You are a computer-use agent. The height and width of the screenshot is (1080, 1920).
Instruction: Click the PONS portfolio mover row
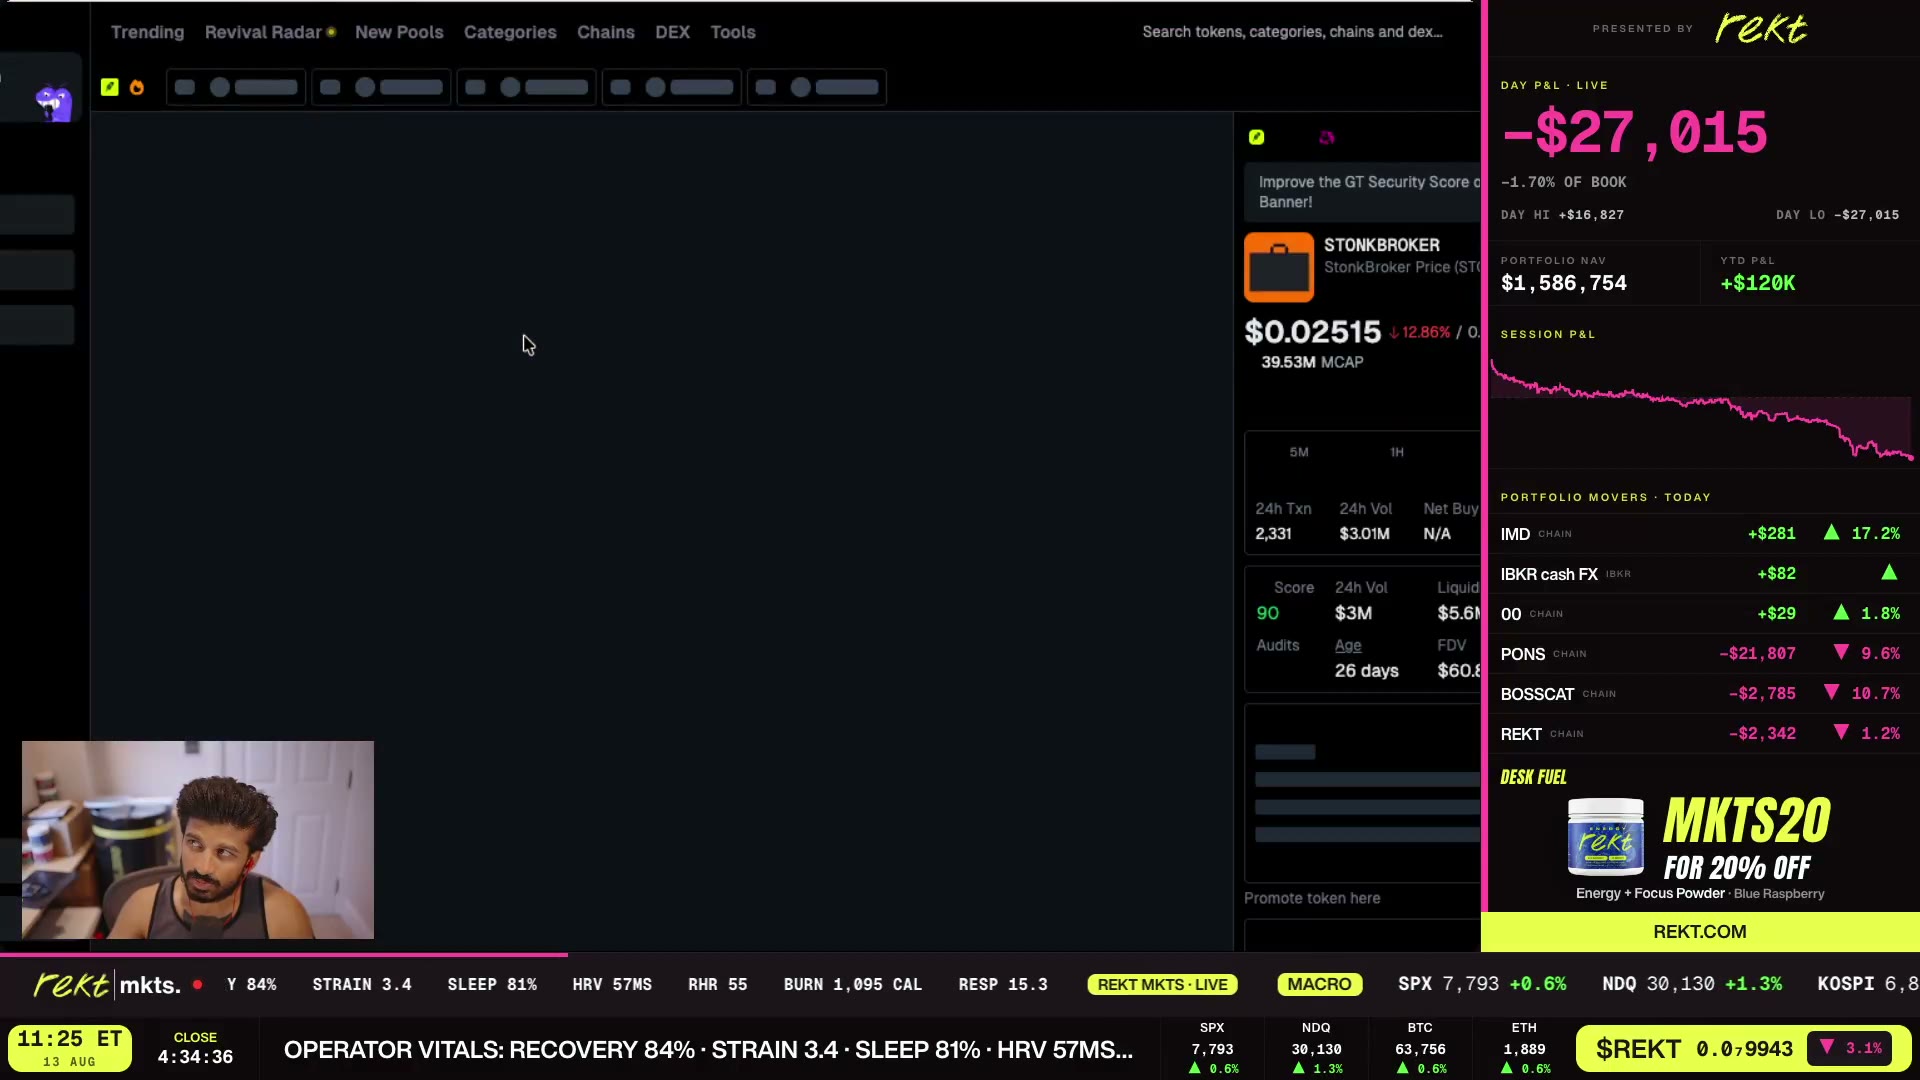click(1700, 653)
